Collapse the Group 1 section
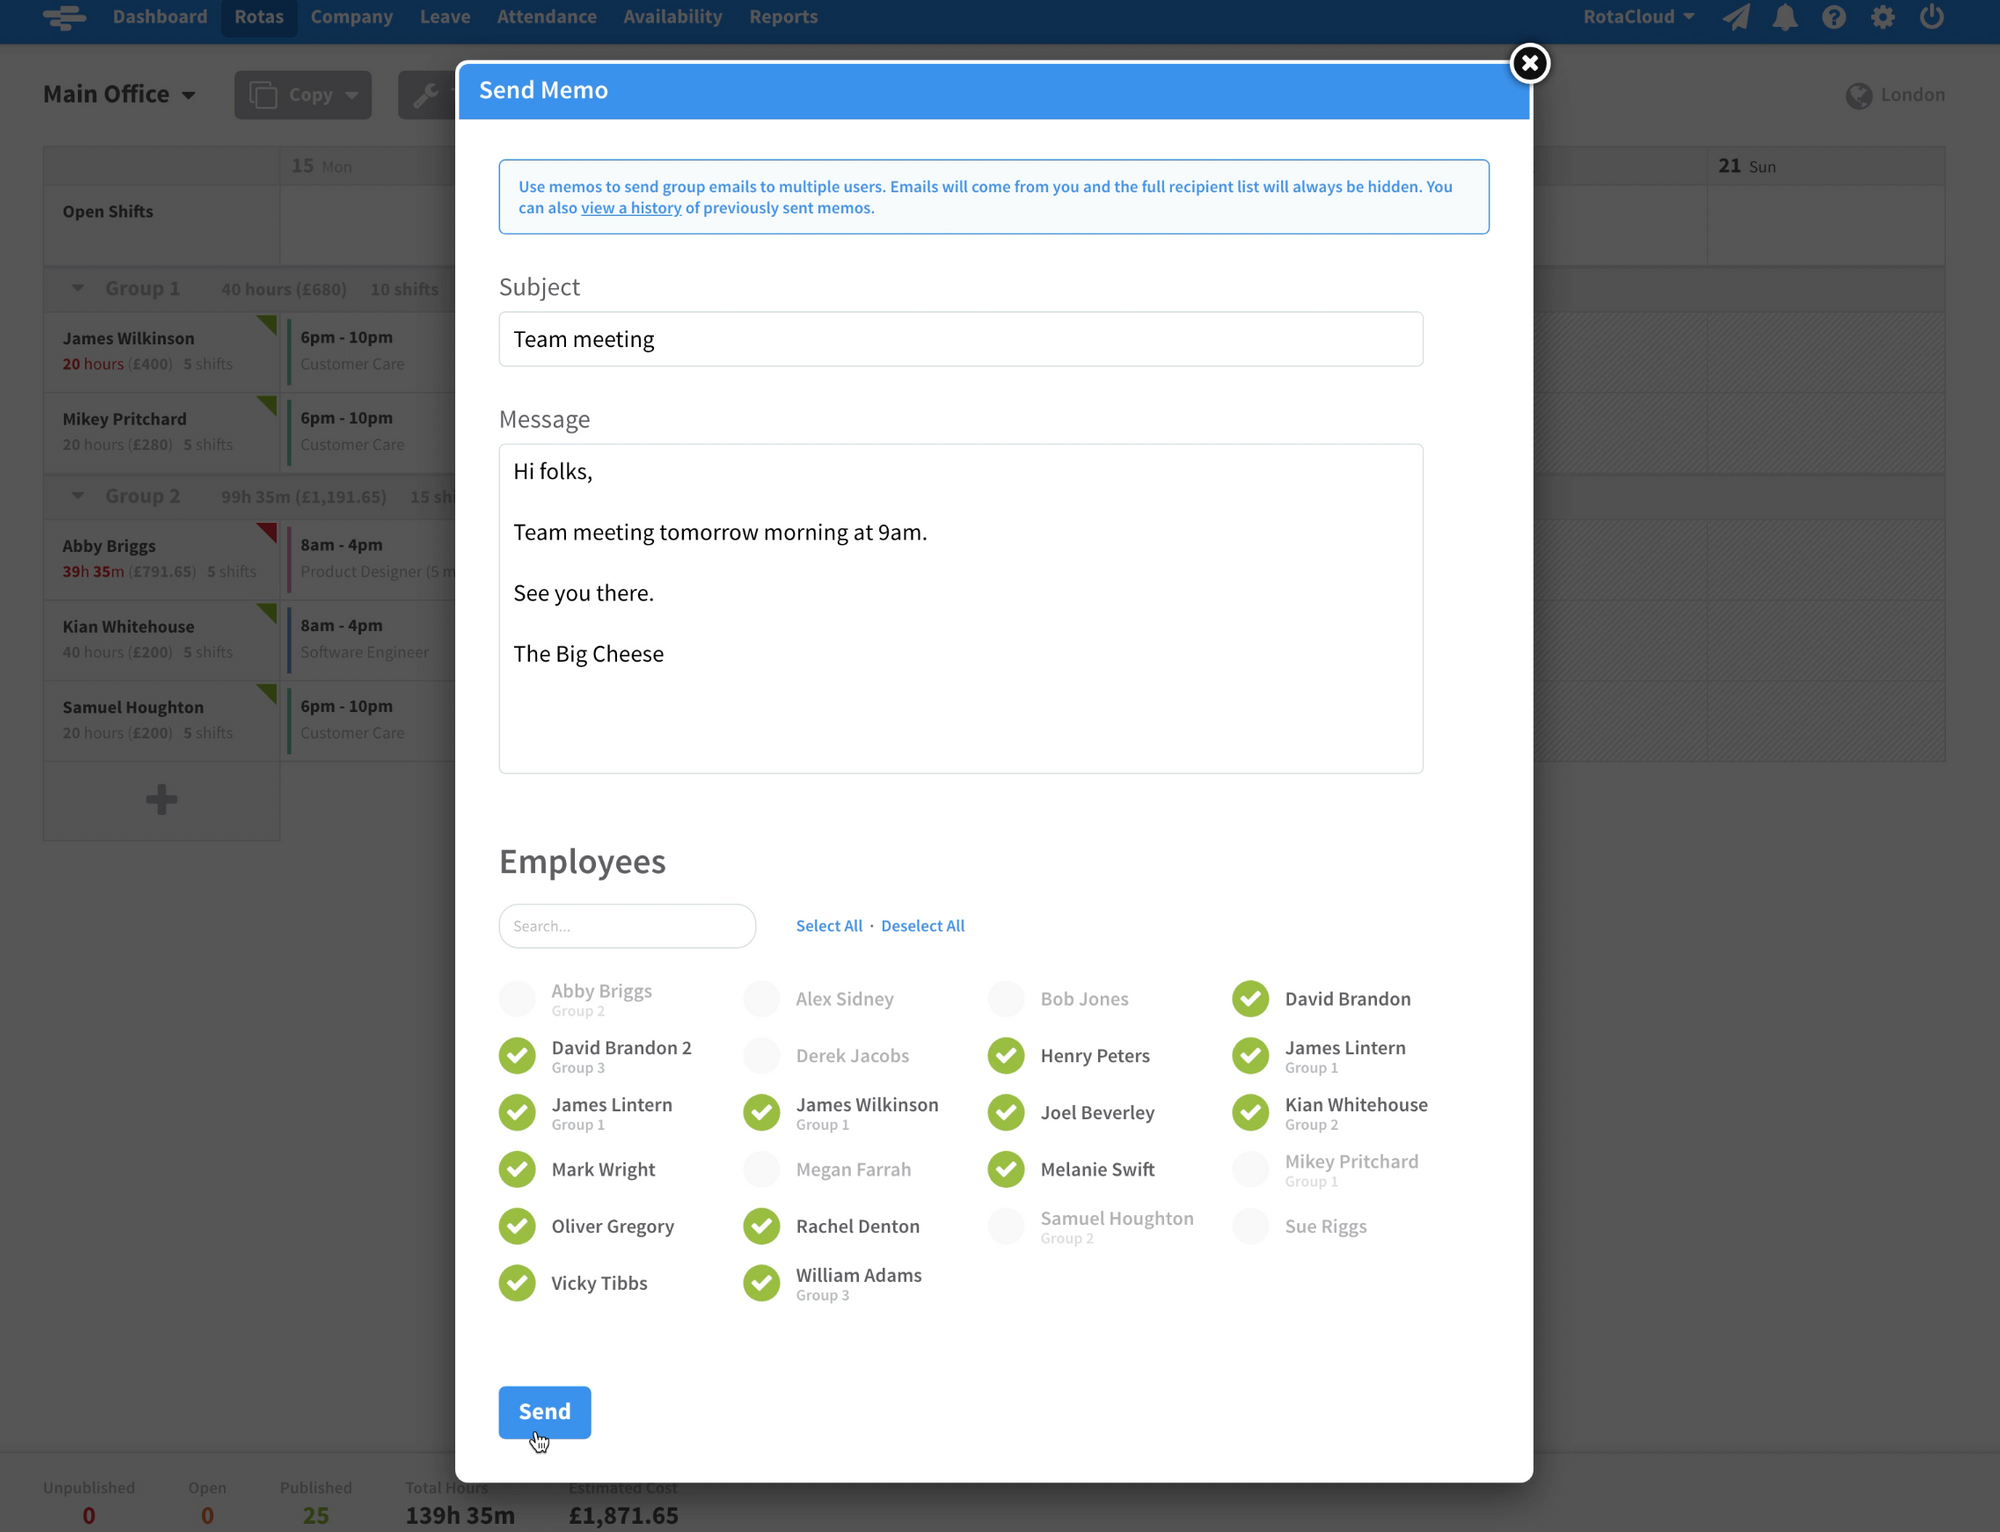The image size is (2000, 1532). pos(78,288)
